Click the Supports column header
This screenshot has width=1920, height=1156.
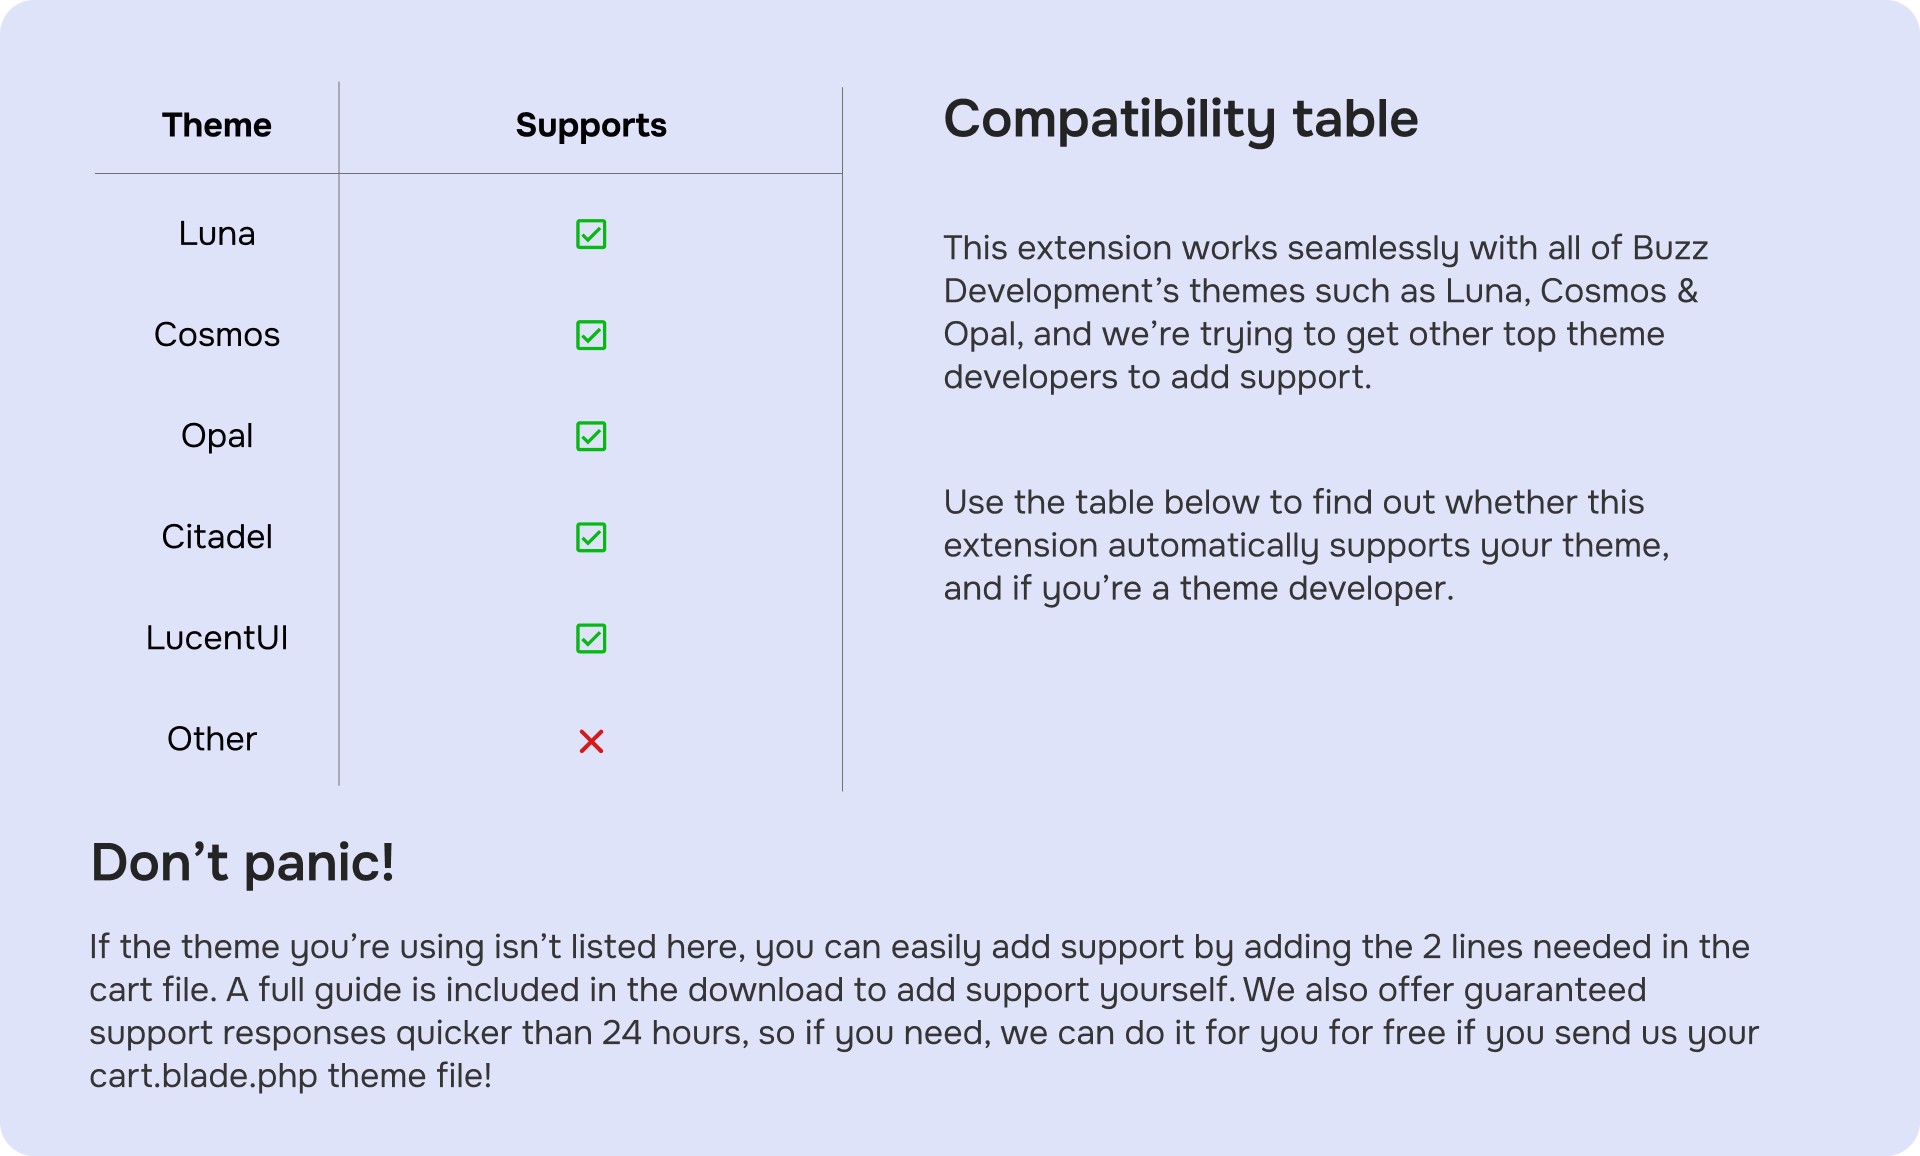[x=591, y=125]
